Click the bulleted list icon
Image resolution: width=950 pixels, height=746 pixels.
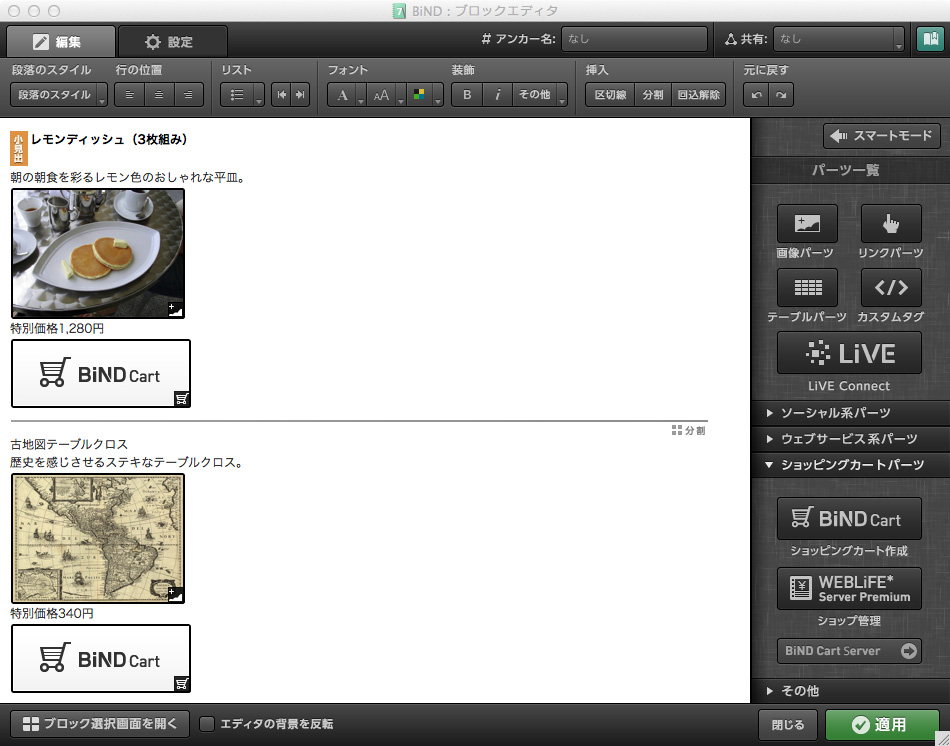[x=237, y=95]
